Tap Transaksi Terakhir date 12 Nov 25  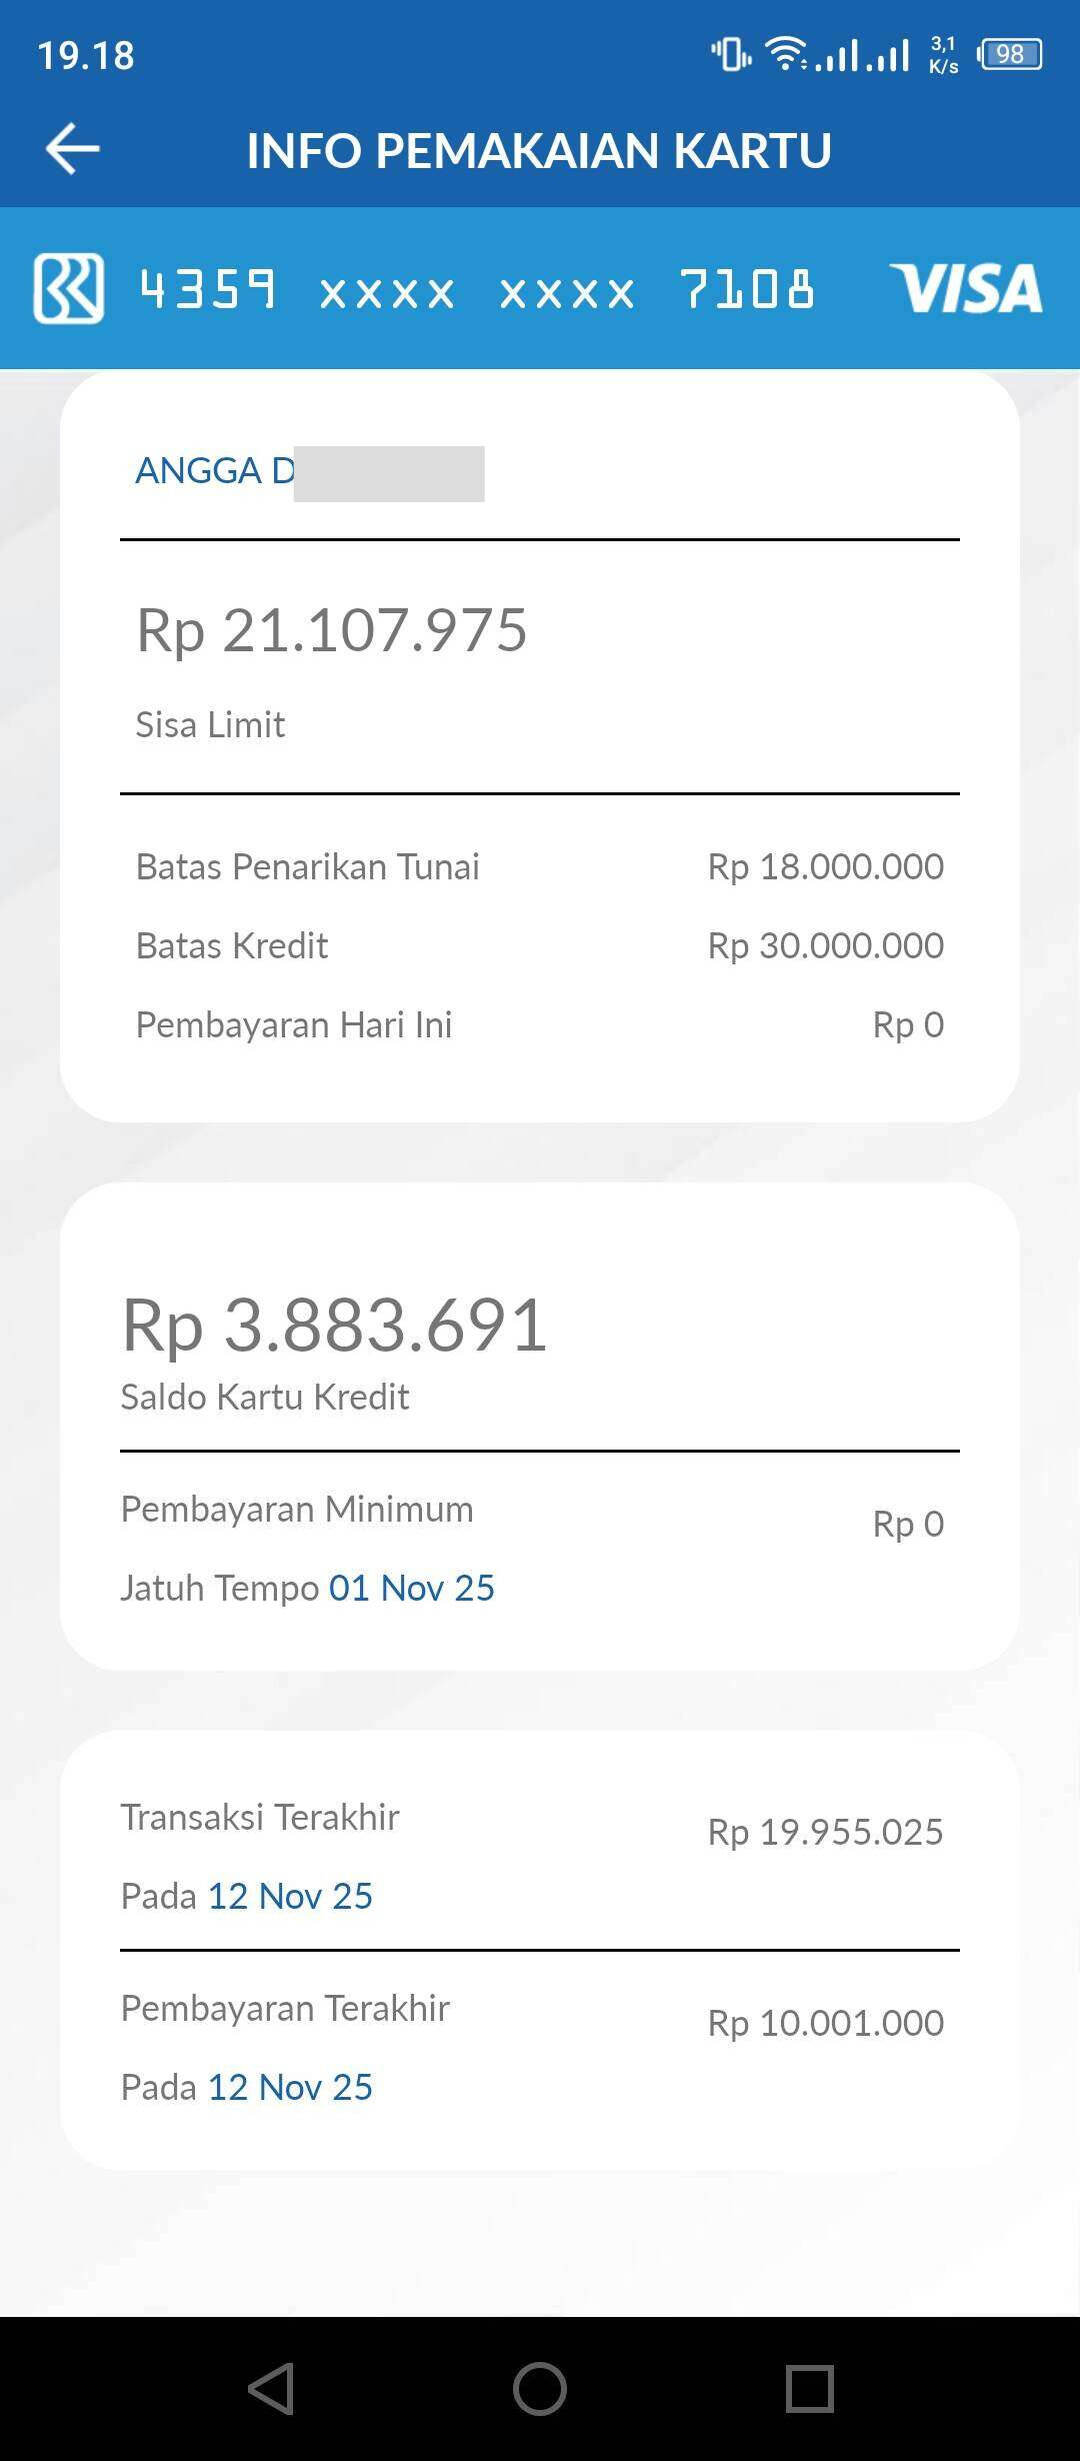[x=290, y=1896]
